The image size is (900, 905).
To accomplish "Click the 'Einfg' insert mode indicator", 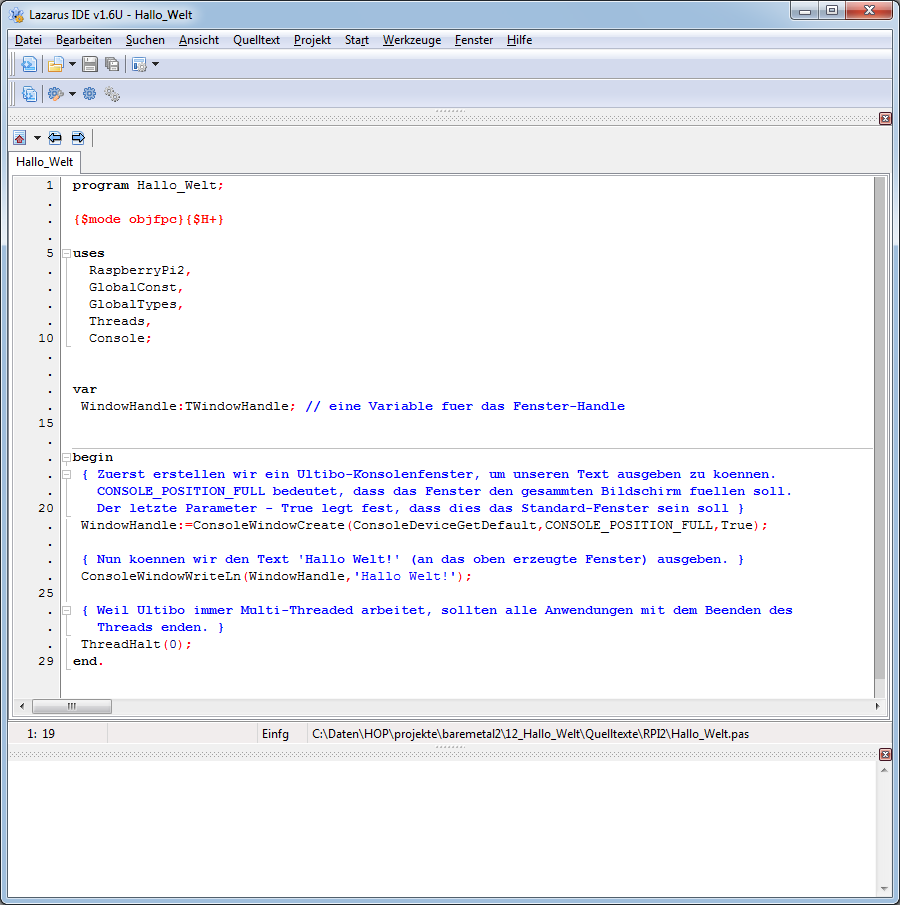I will pyautogui.click(x=275, y=734).
